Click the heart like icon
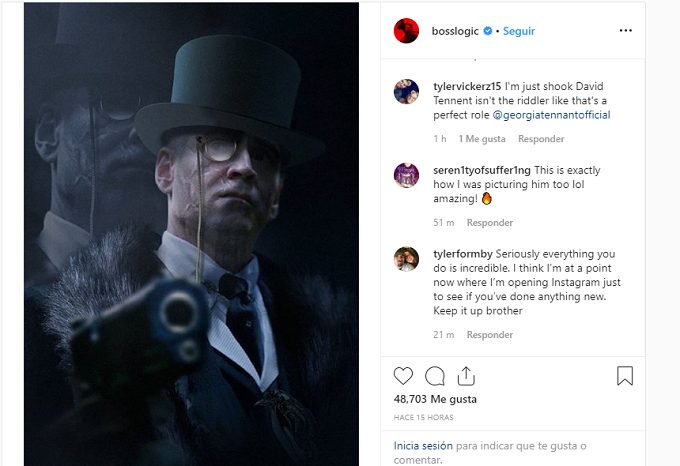Viewport: 680px width, 466px height. tap(403, 376)
